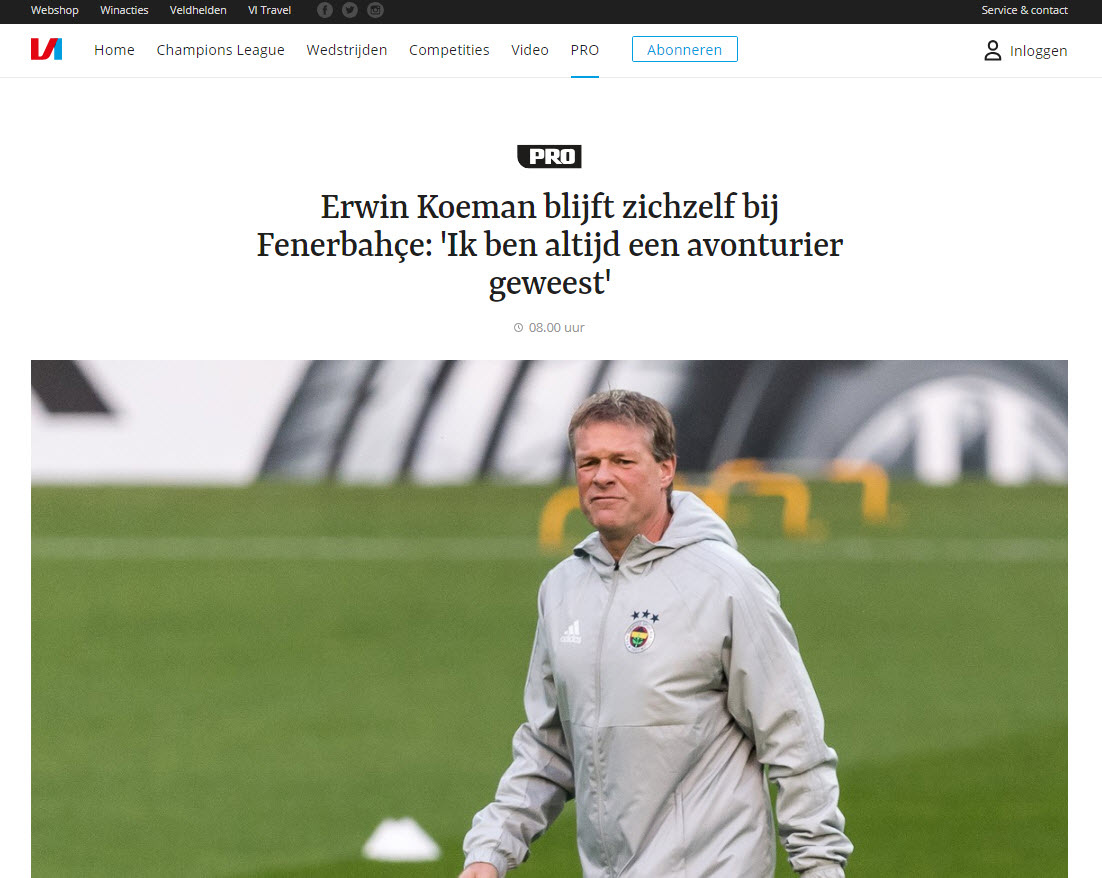The height and width of the screenshot is (878, 1102).
Task: Open the Competities menu
Action: [x=449, y=50]
